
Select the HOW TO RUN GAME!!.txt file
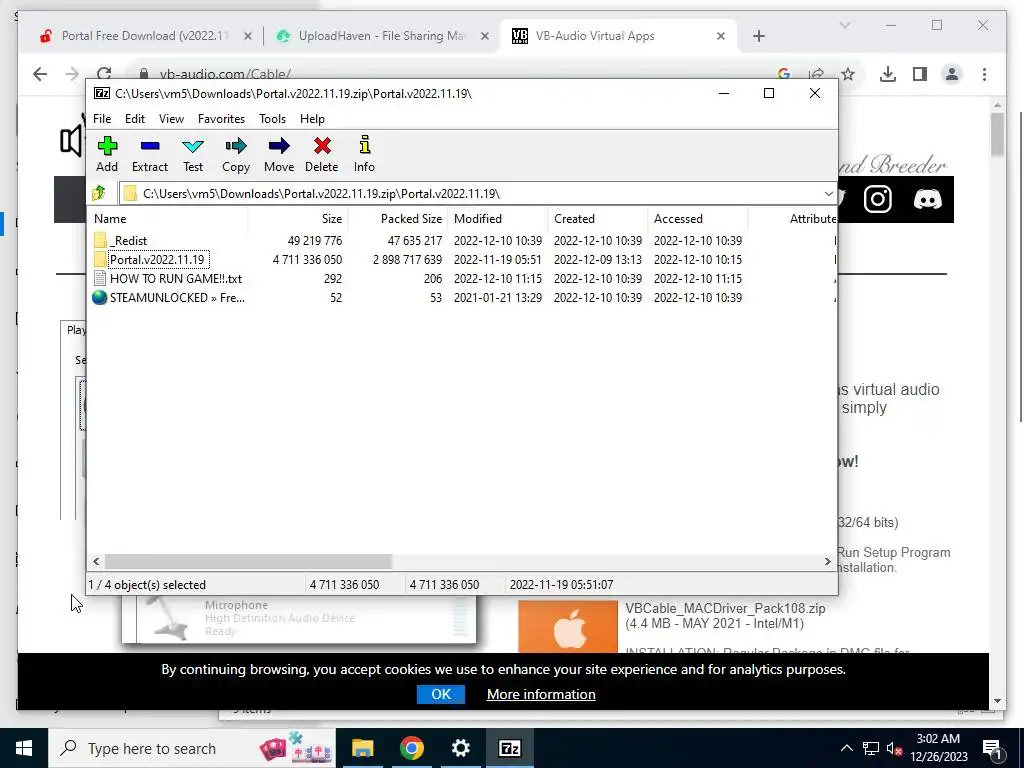(x=176, y=278)
